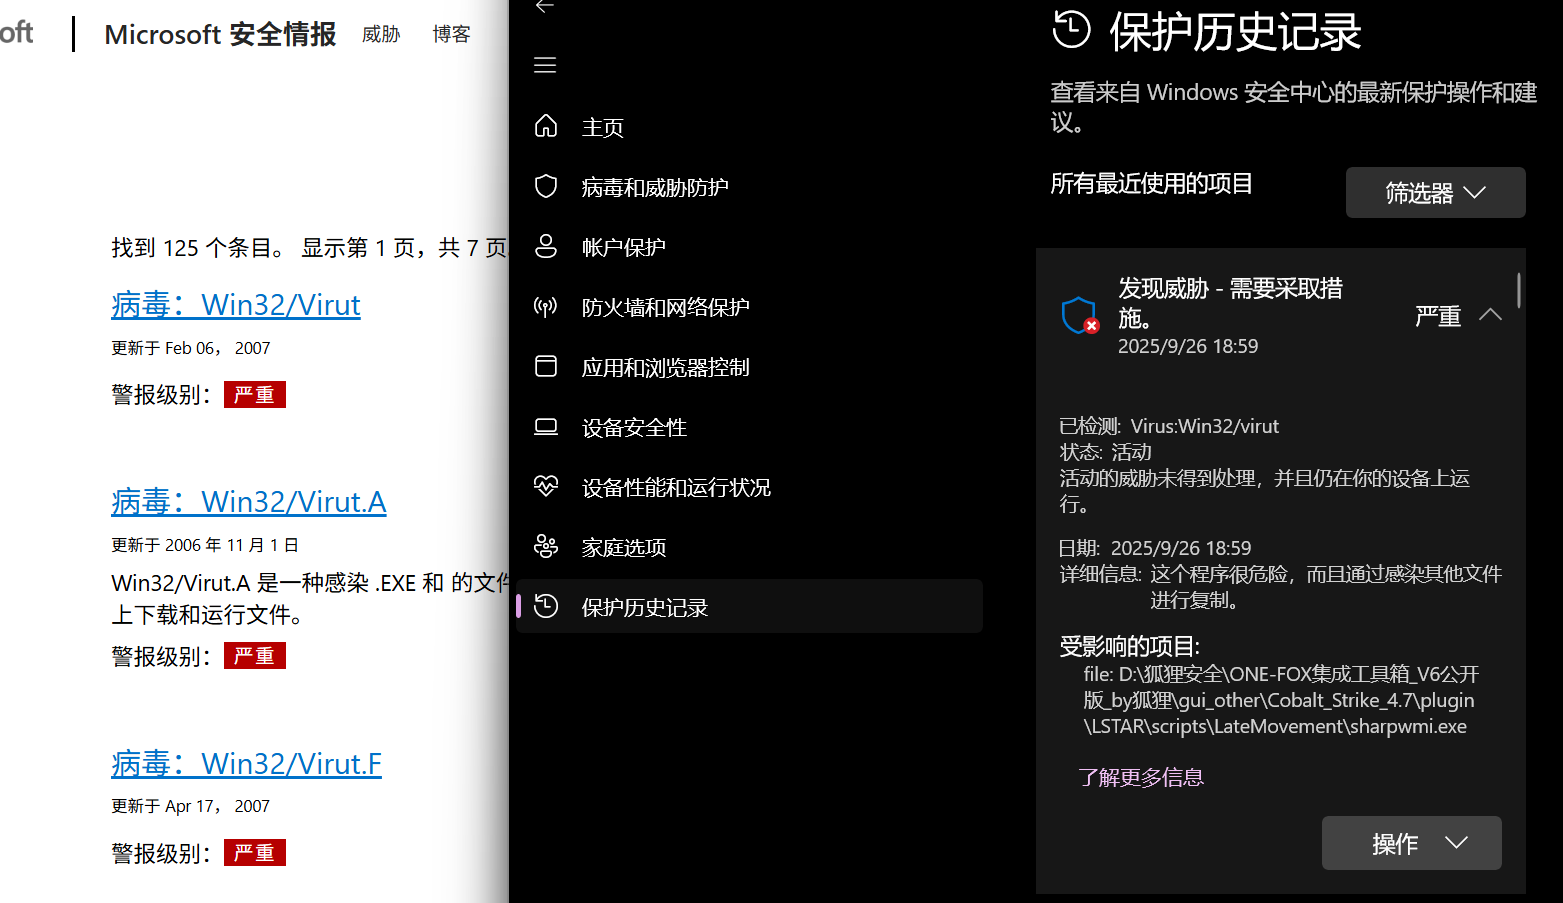This screenshot has width=1563, height=903.
Task: Click the laptop icon for device security
Action: coord(546,427)
